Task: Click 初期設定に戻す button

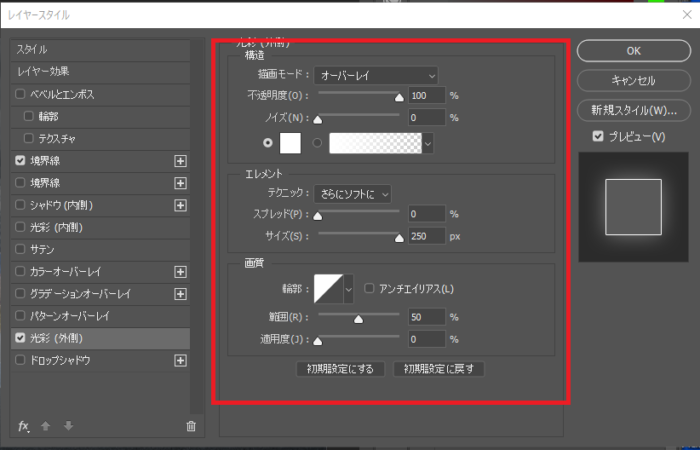Action: point(438,369)
